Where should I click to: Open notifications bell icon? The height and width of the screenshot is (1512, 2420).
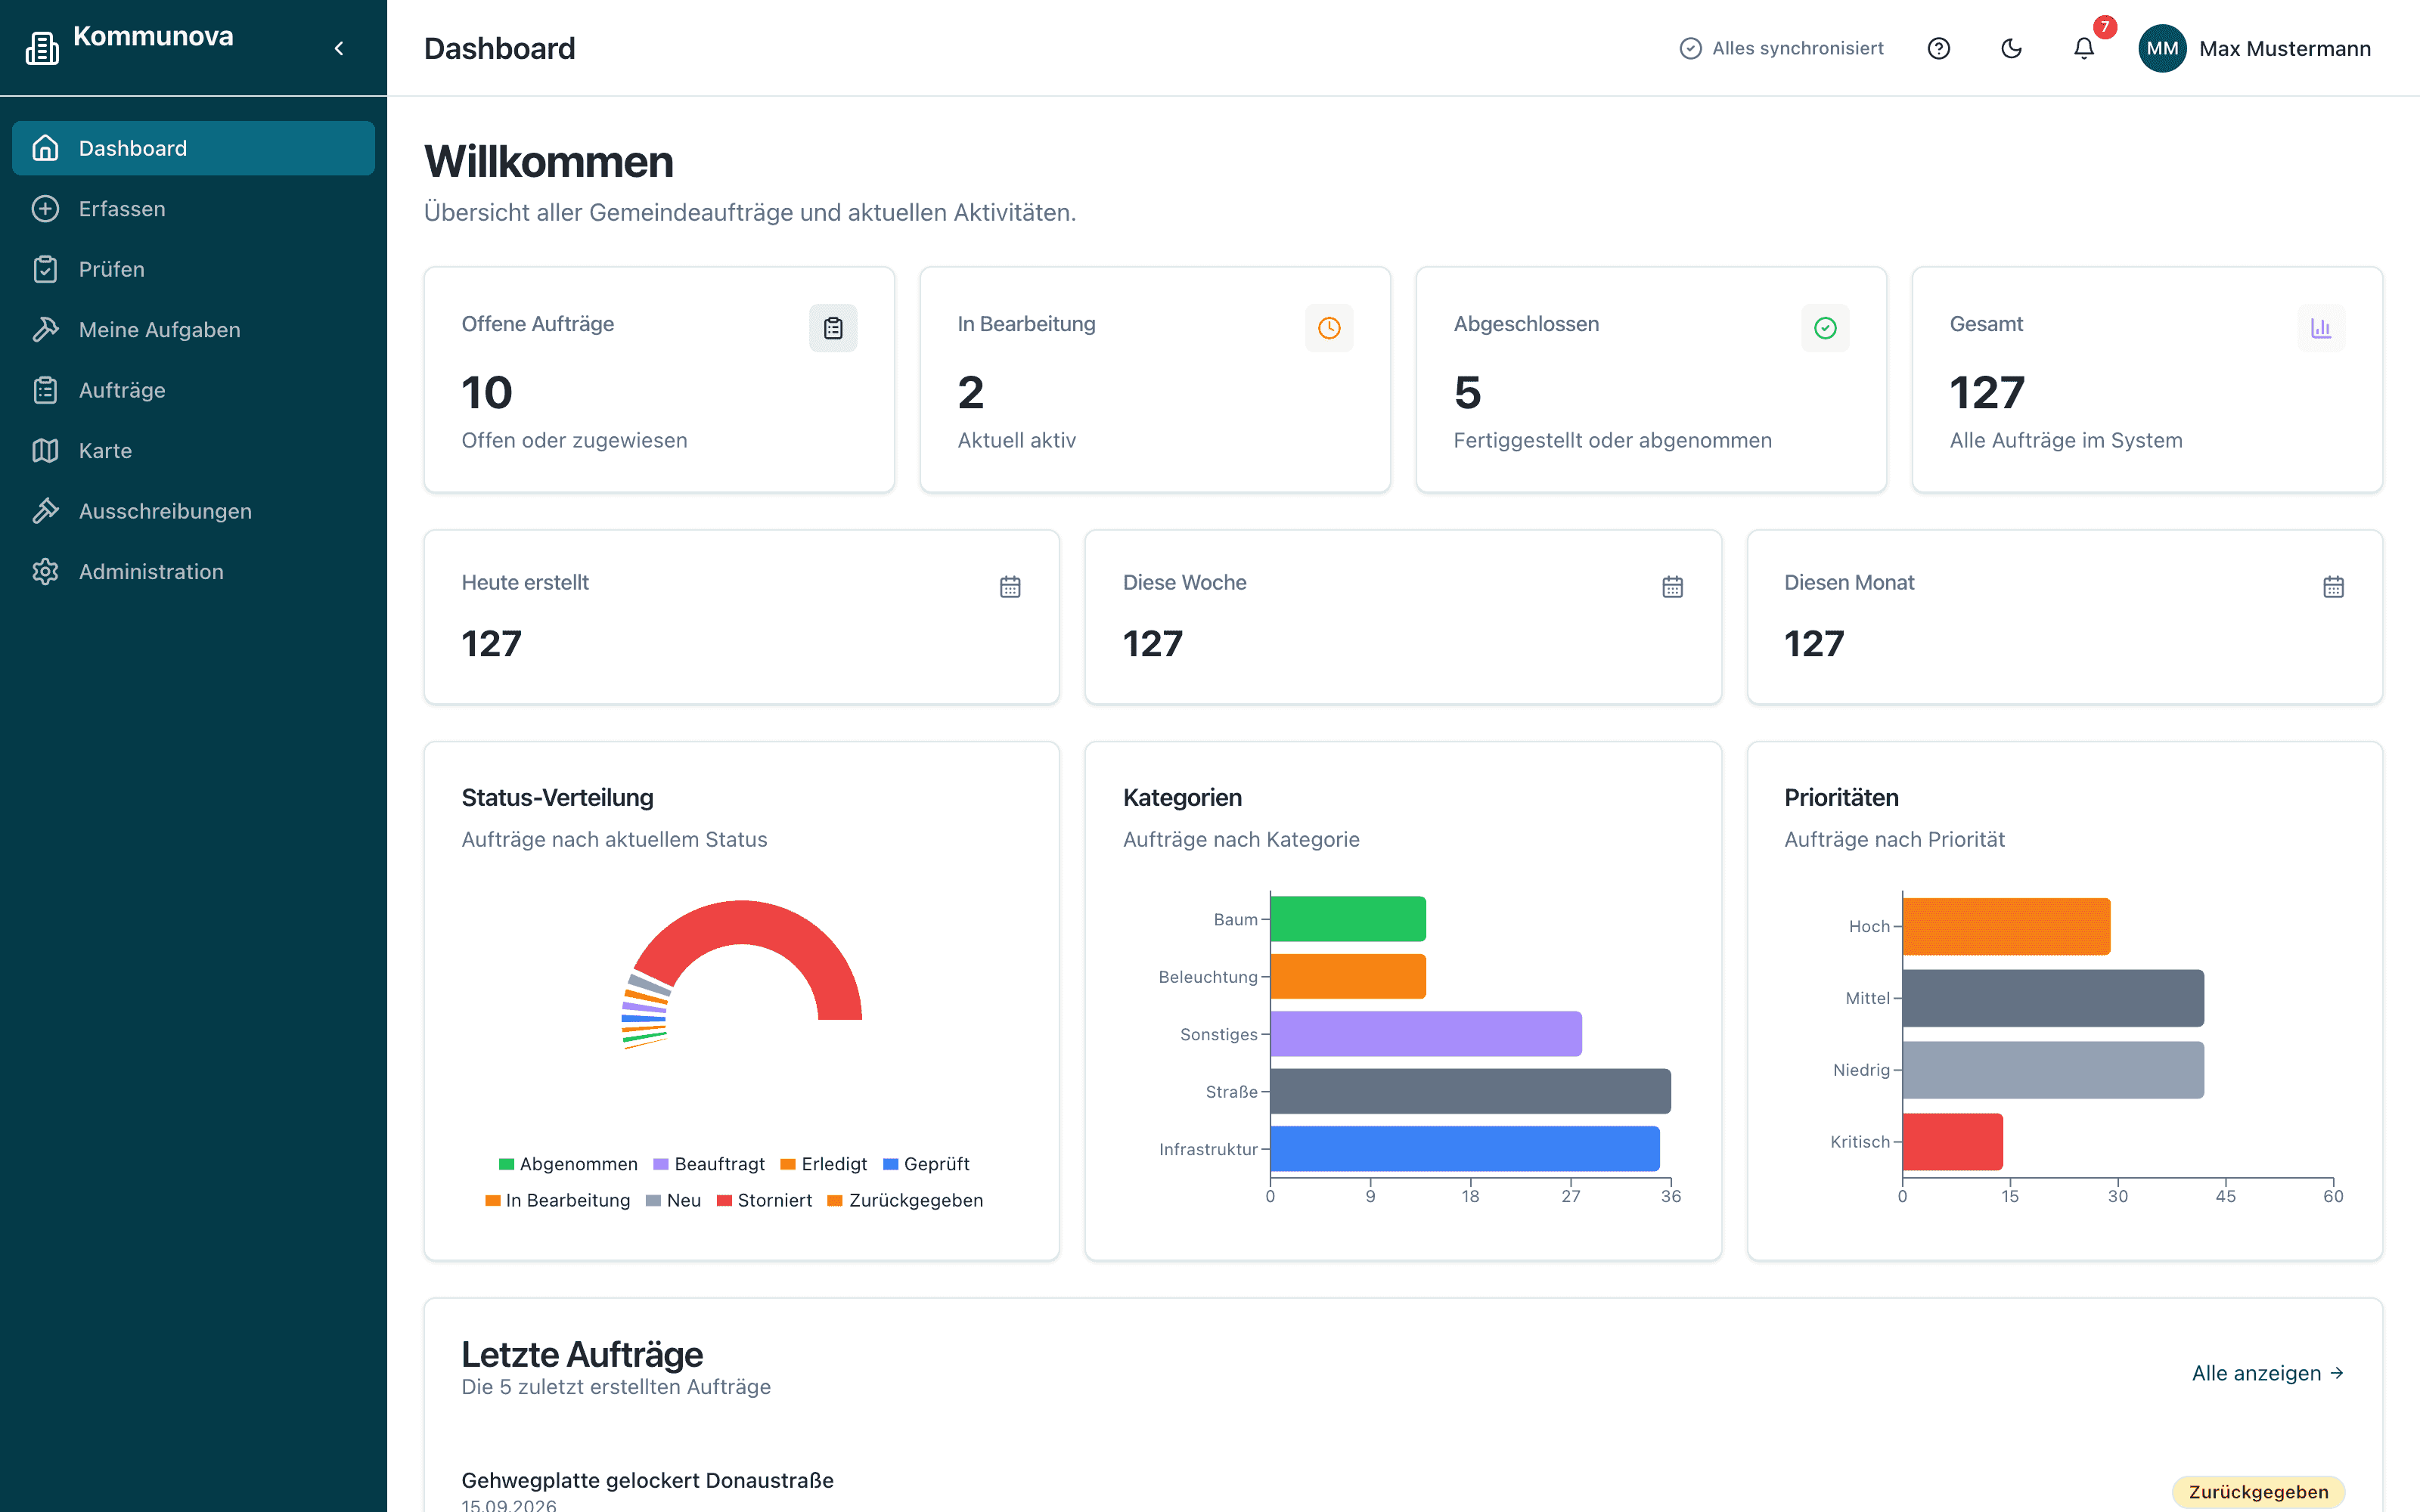2083,48
